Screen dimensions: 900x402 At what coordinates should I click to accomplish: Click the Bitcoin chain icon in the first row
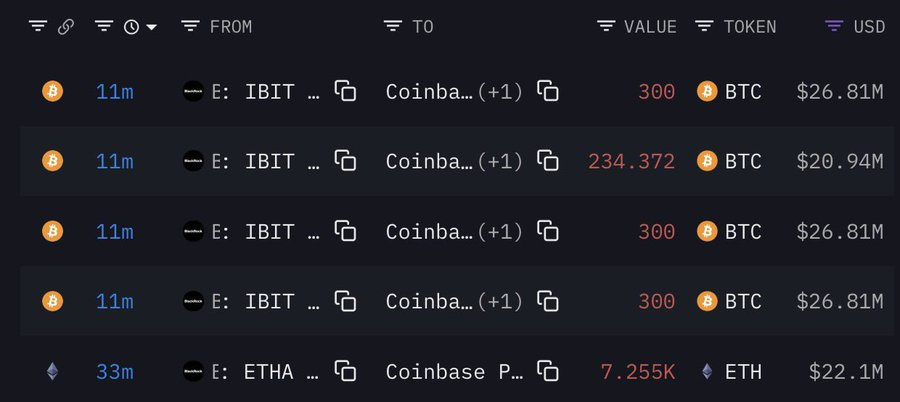click(52, 92)
